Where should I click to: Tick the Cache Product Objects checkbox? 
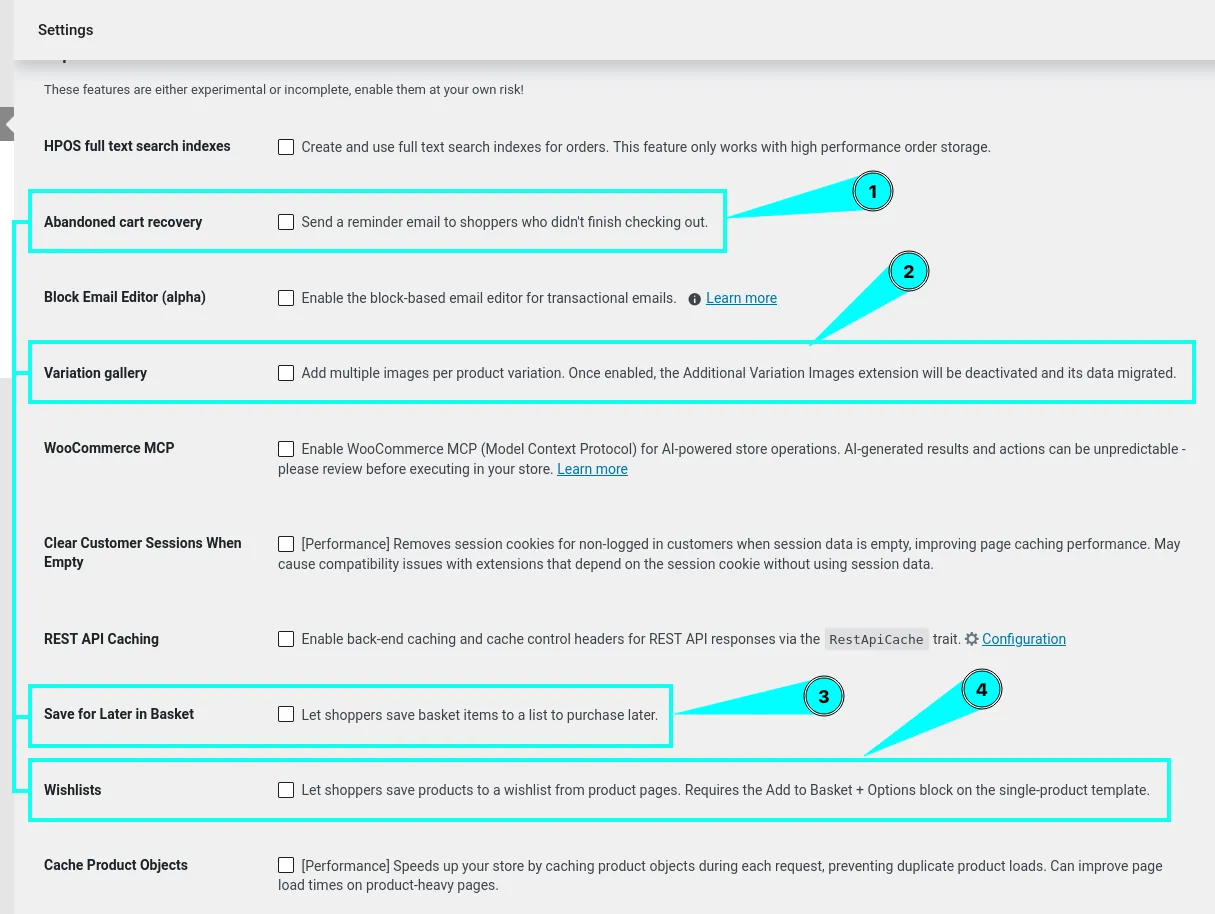[286, 865]
